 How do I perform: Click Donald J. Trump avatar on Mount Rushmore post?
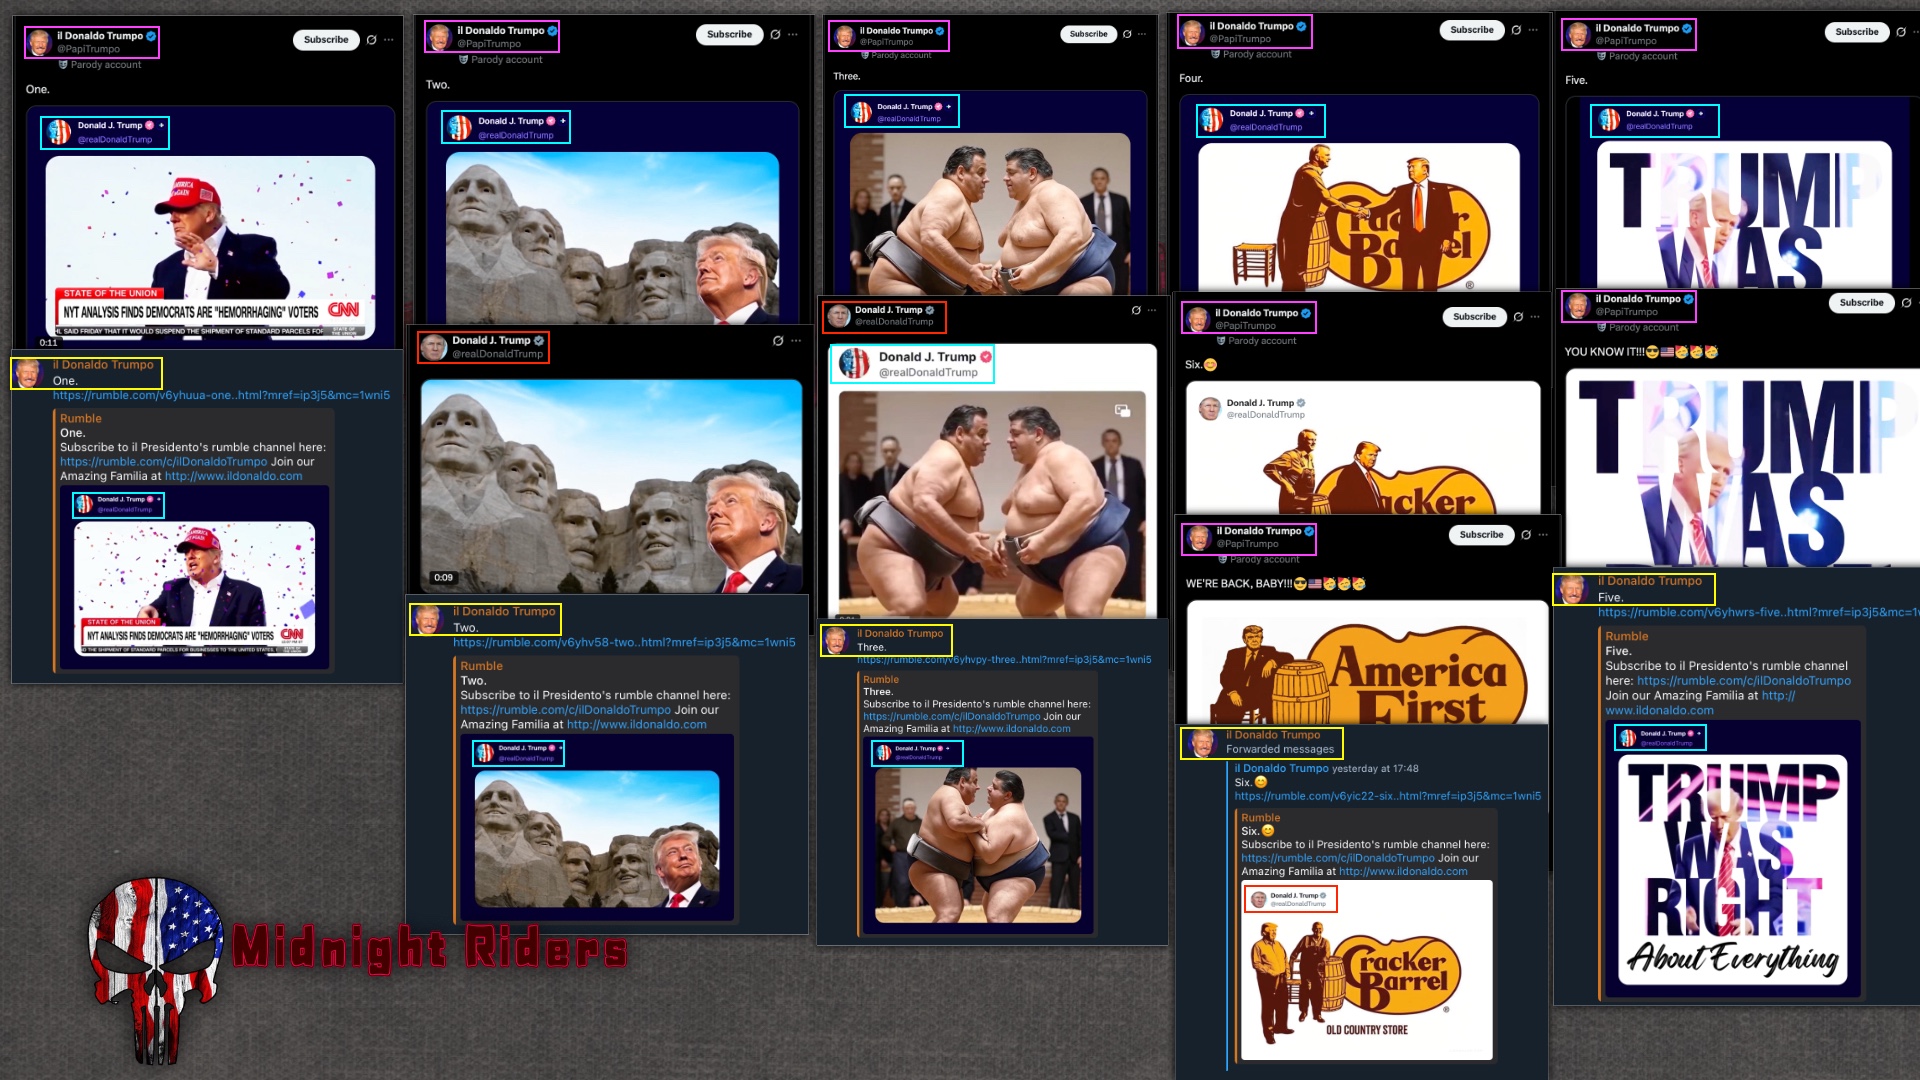tap(434, 347)
